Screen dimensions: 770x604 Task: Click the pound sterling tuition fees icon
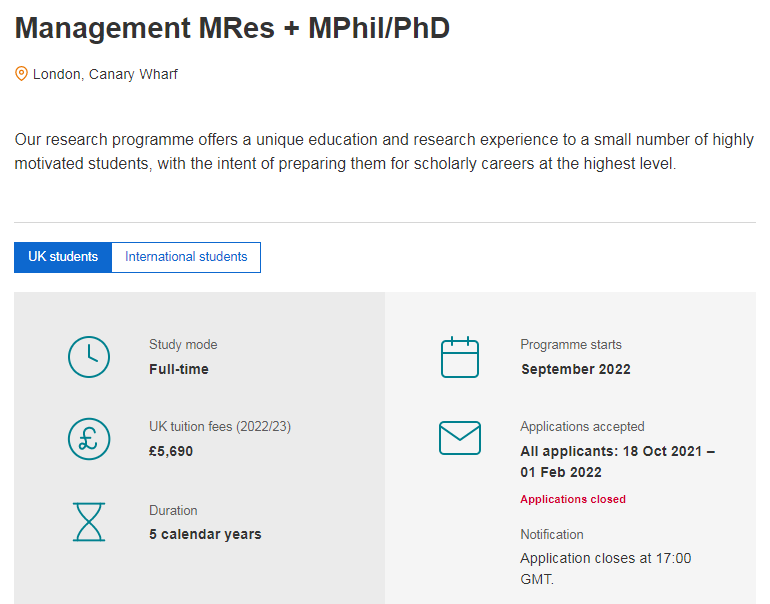[89, 439]
